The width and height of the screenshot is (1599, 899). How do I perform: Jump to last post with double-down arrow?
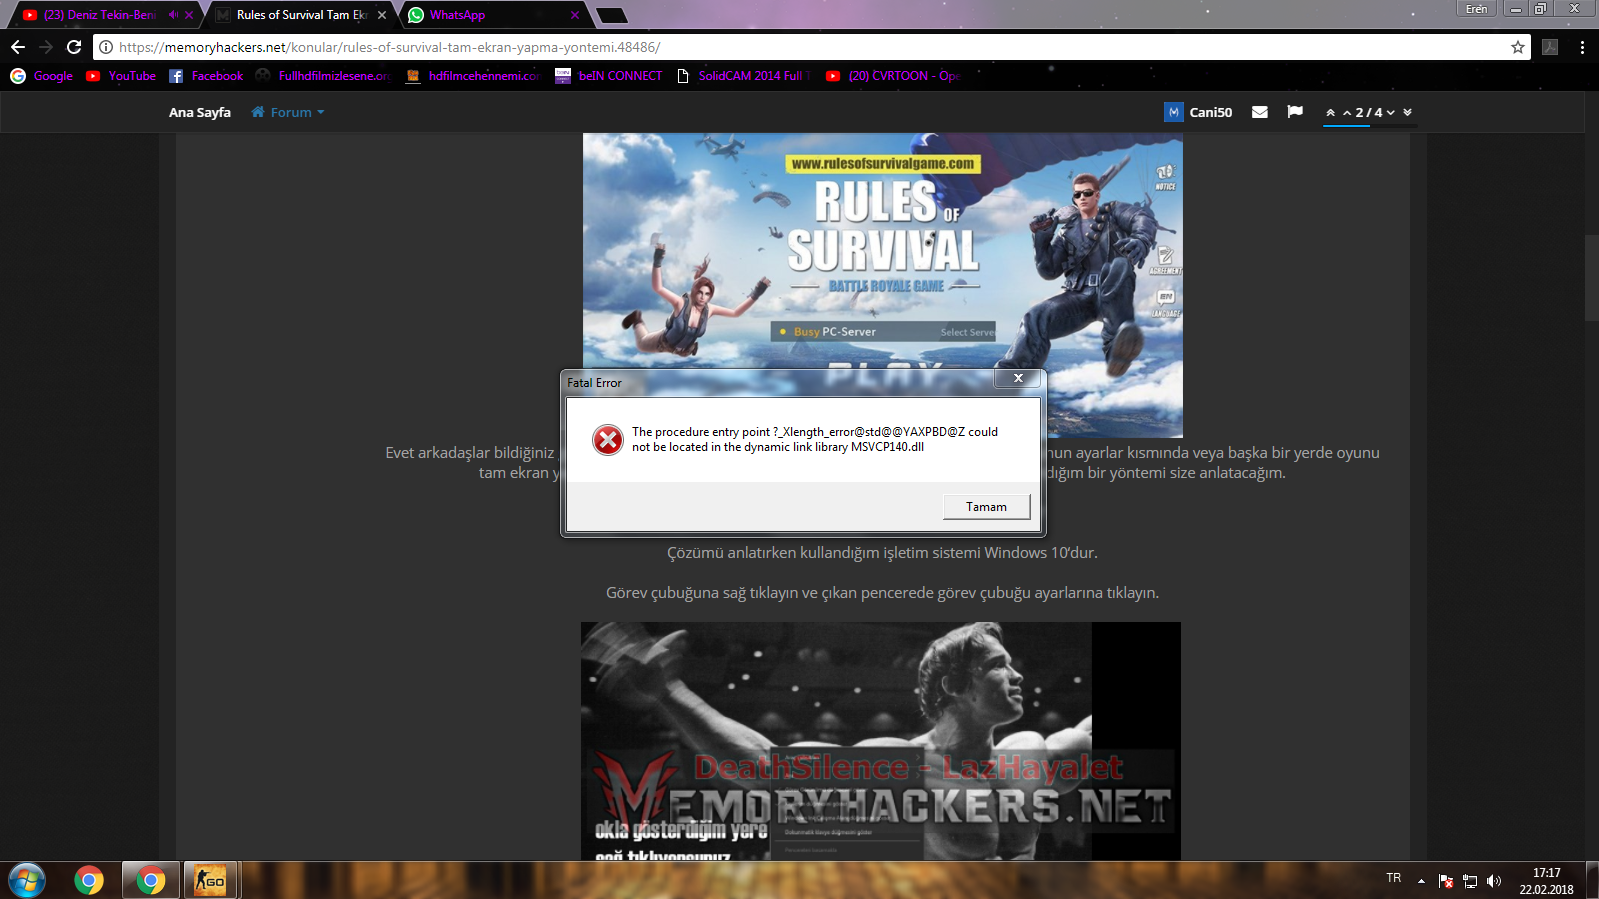[1408, 113]
